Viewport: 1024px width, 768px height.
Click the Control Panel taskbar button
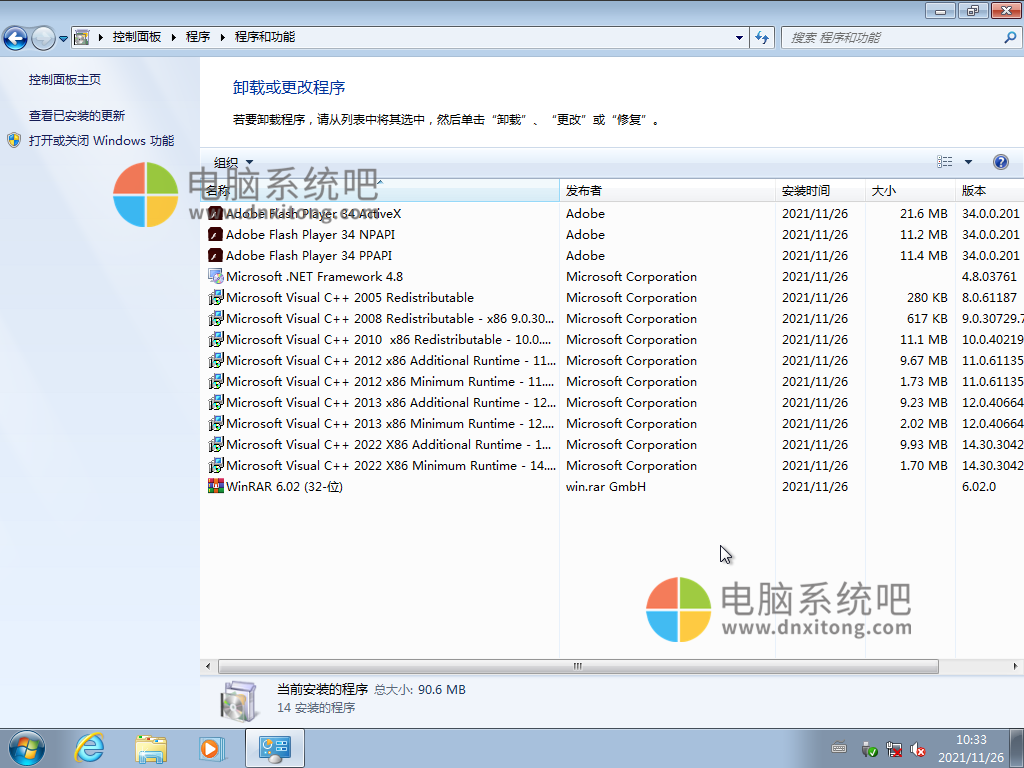[x=275, y=748]
